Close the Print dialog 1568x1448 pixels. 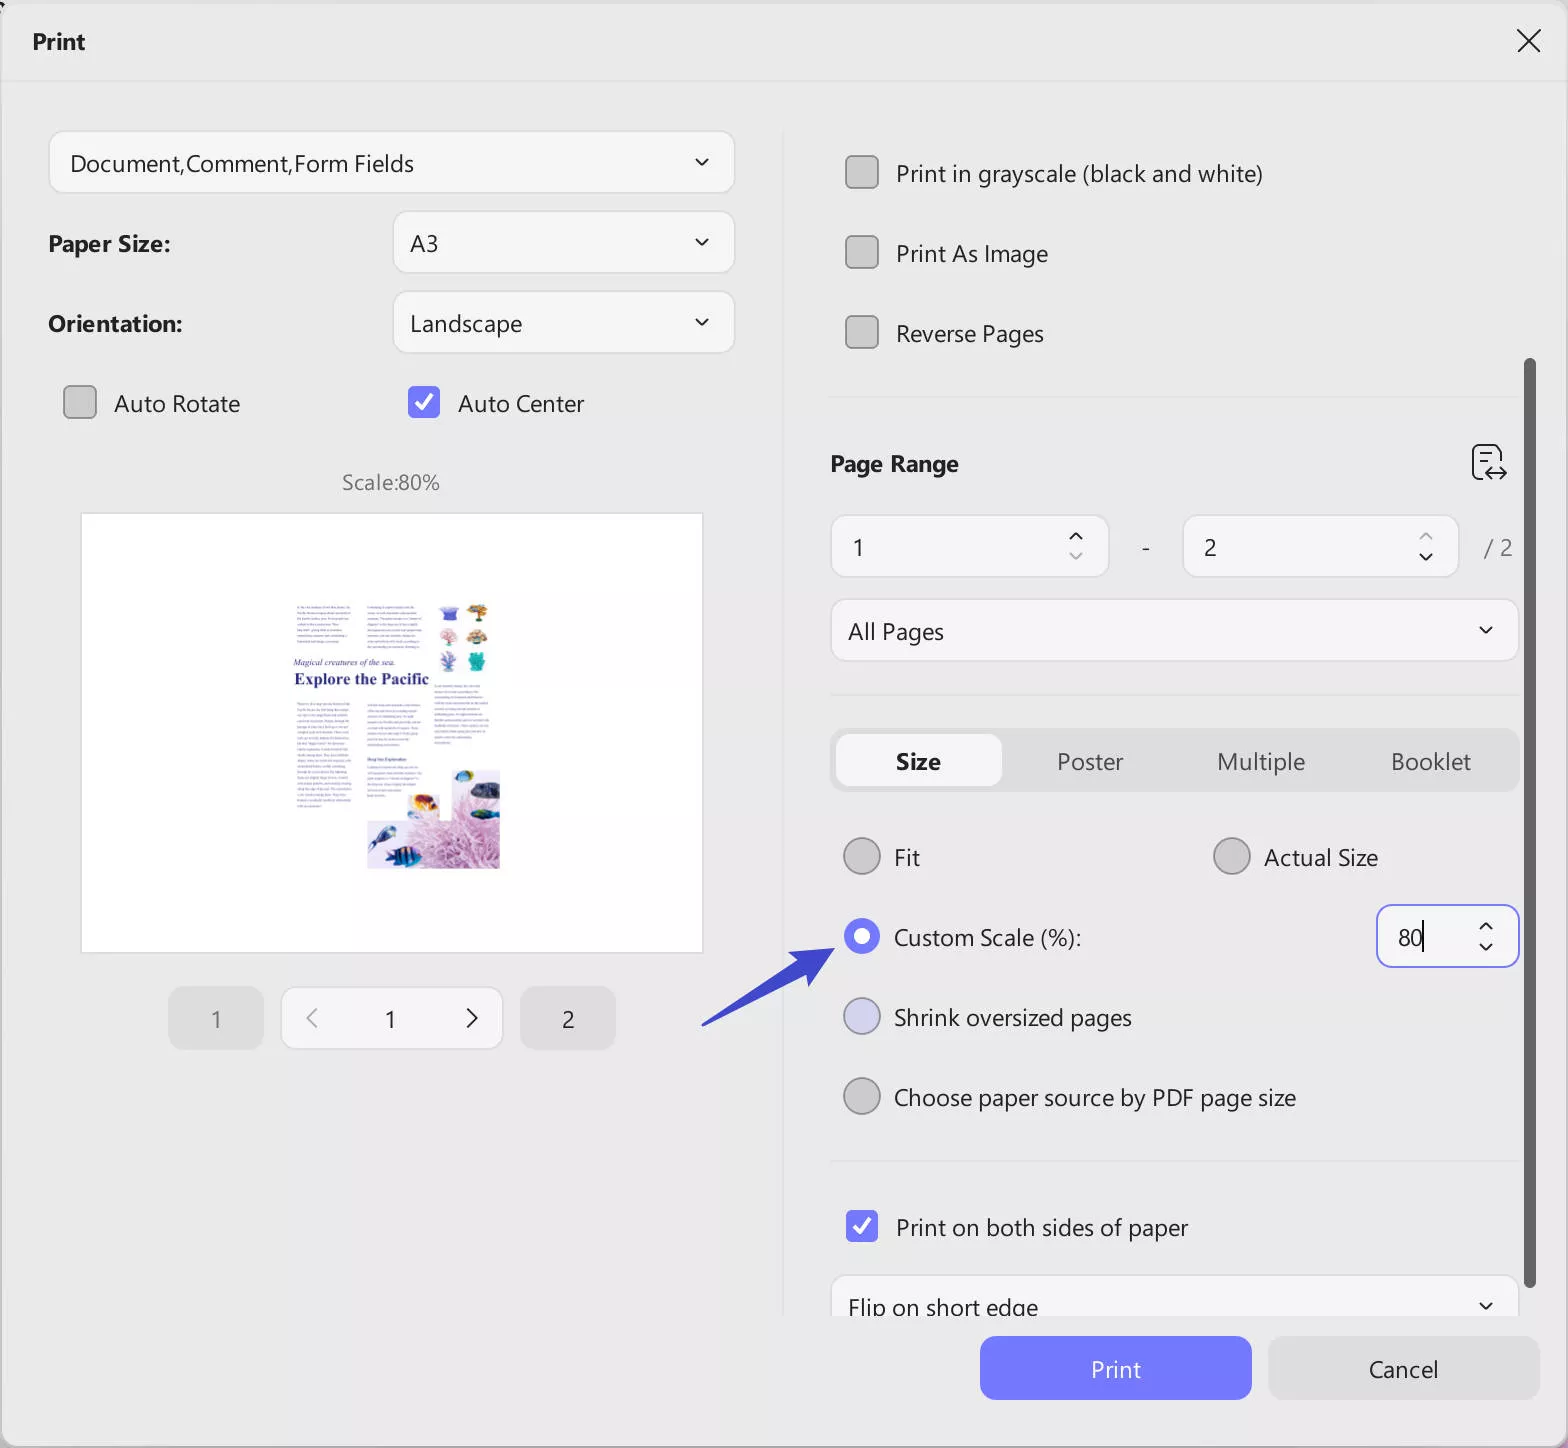[x=1528, y=41]
